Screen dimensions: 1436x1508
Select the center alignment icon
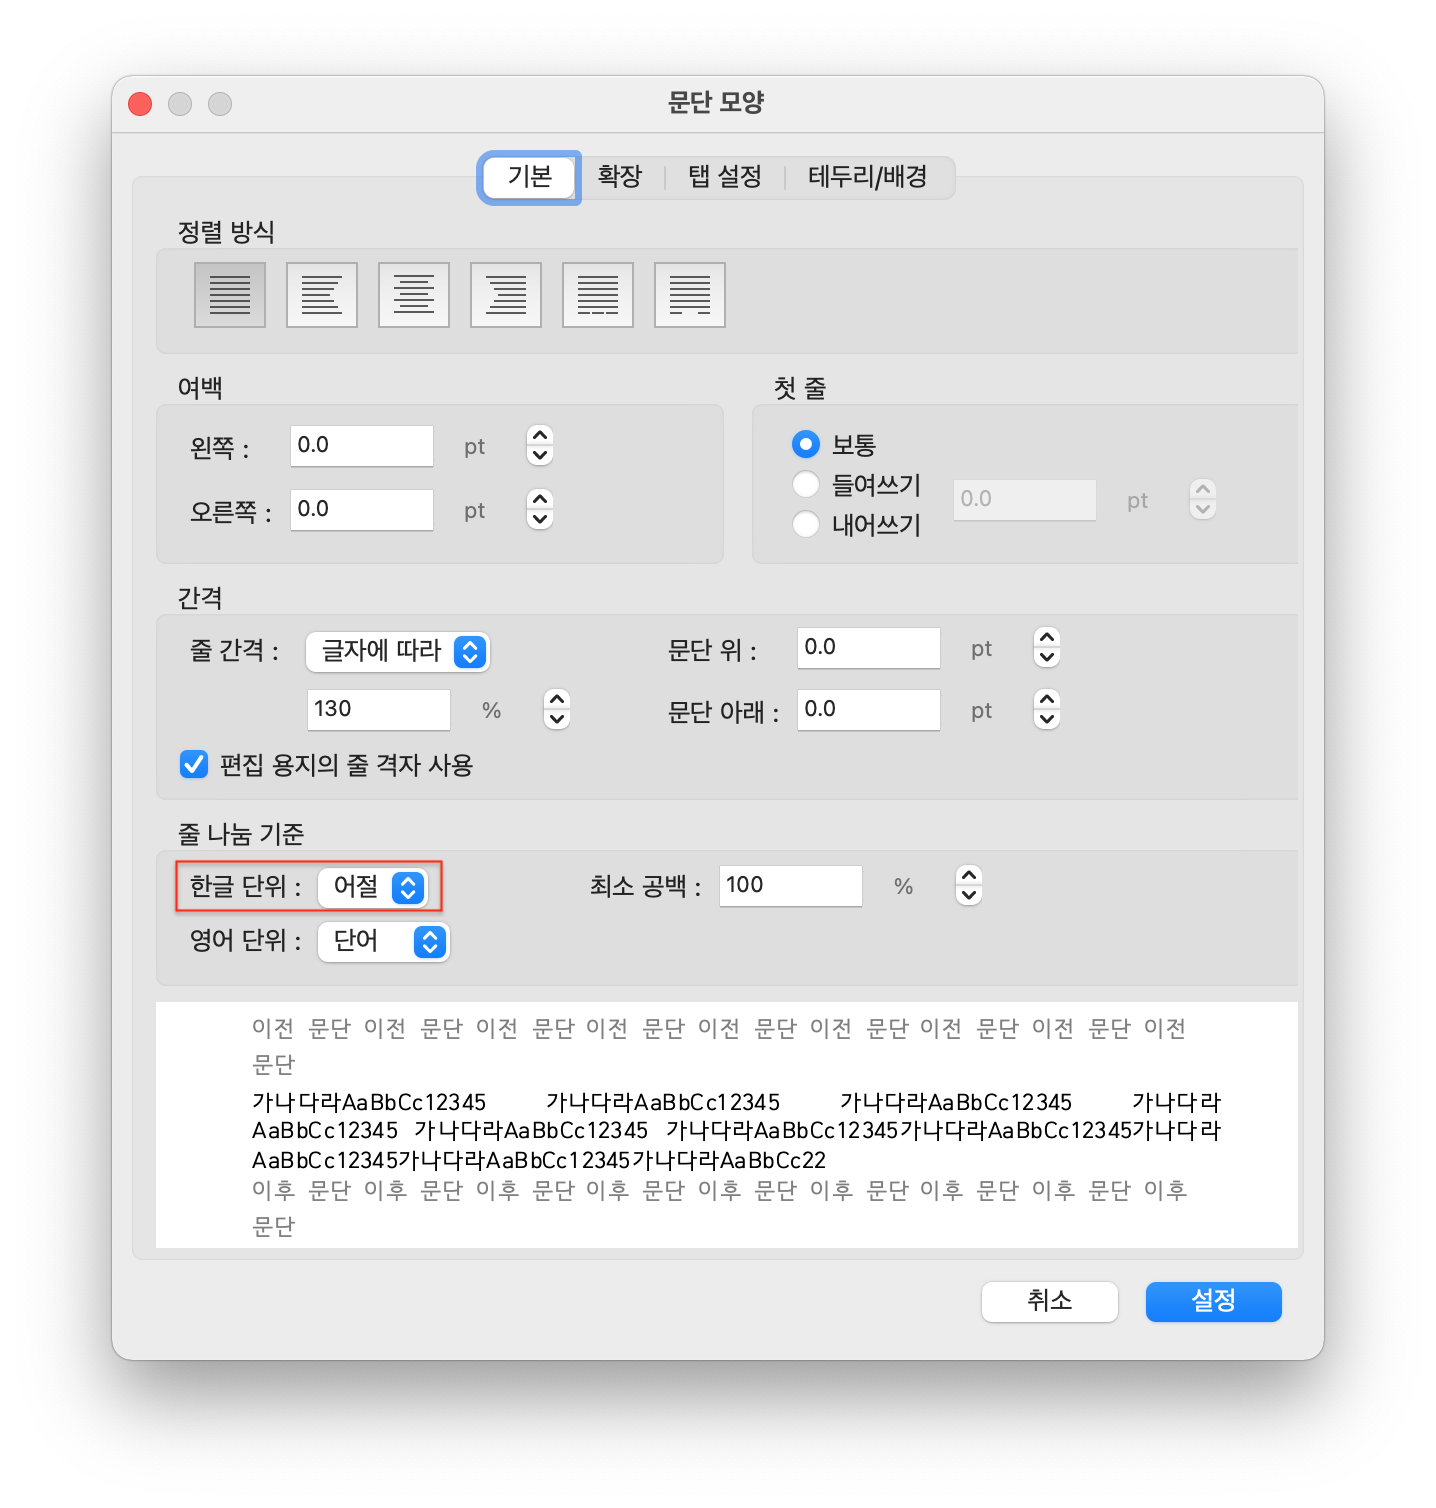coord(413,295)
